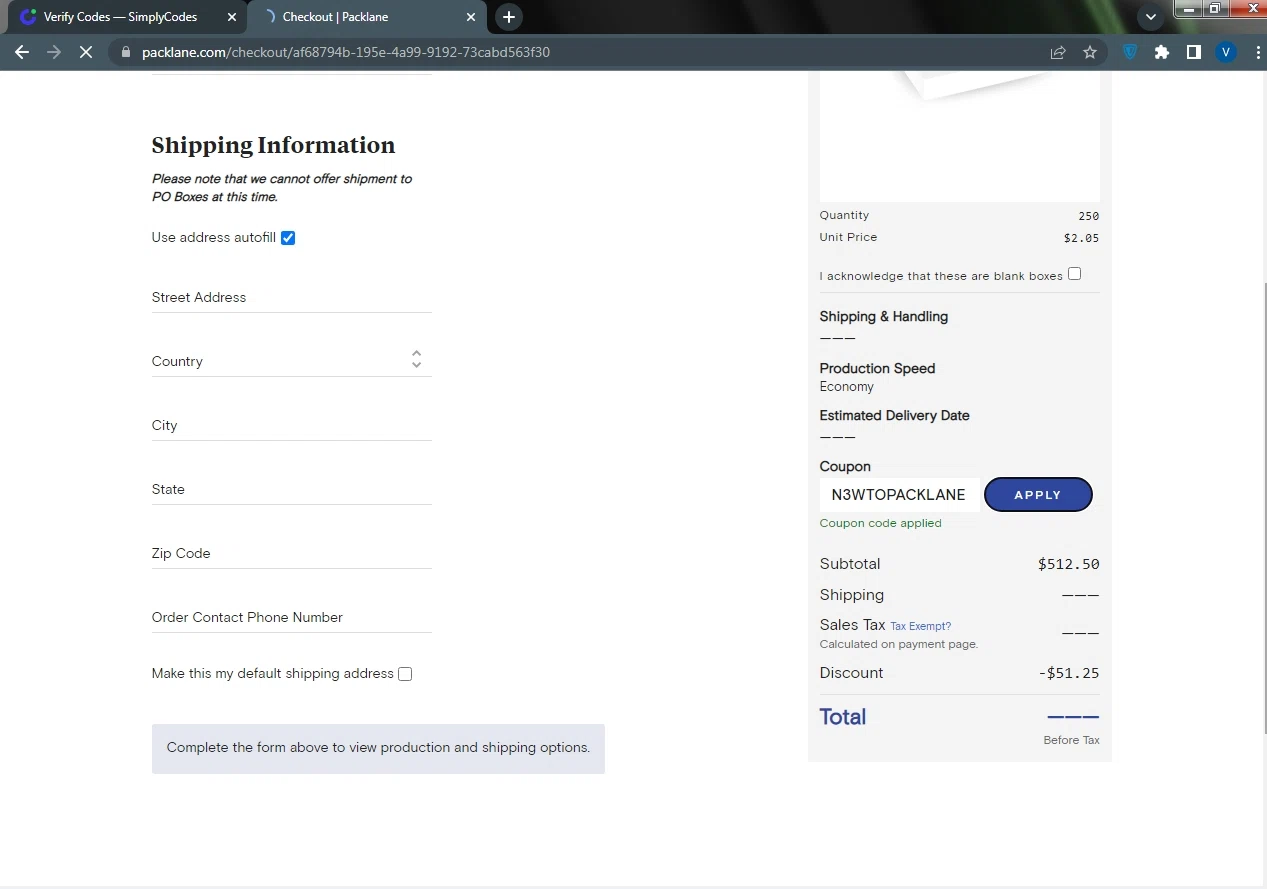View site information lock icon
Screen dimensions: 1267x889
pyautogui.click(x=125, y=52)
